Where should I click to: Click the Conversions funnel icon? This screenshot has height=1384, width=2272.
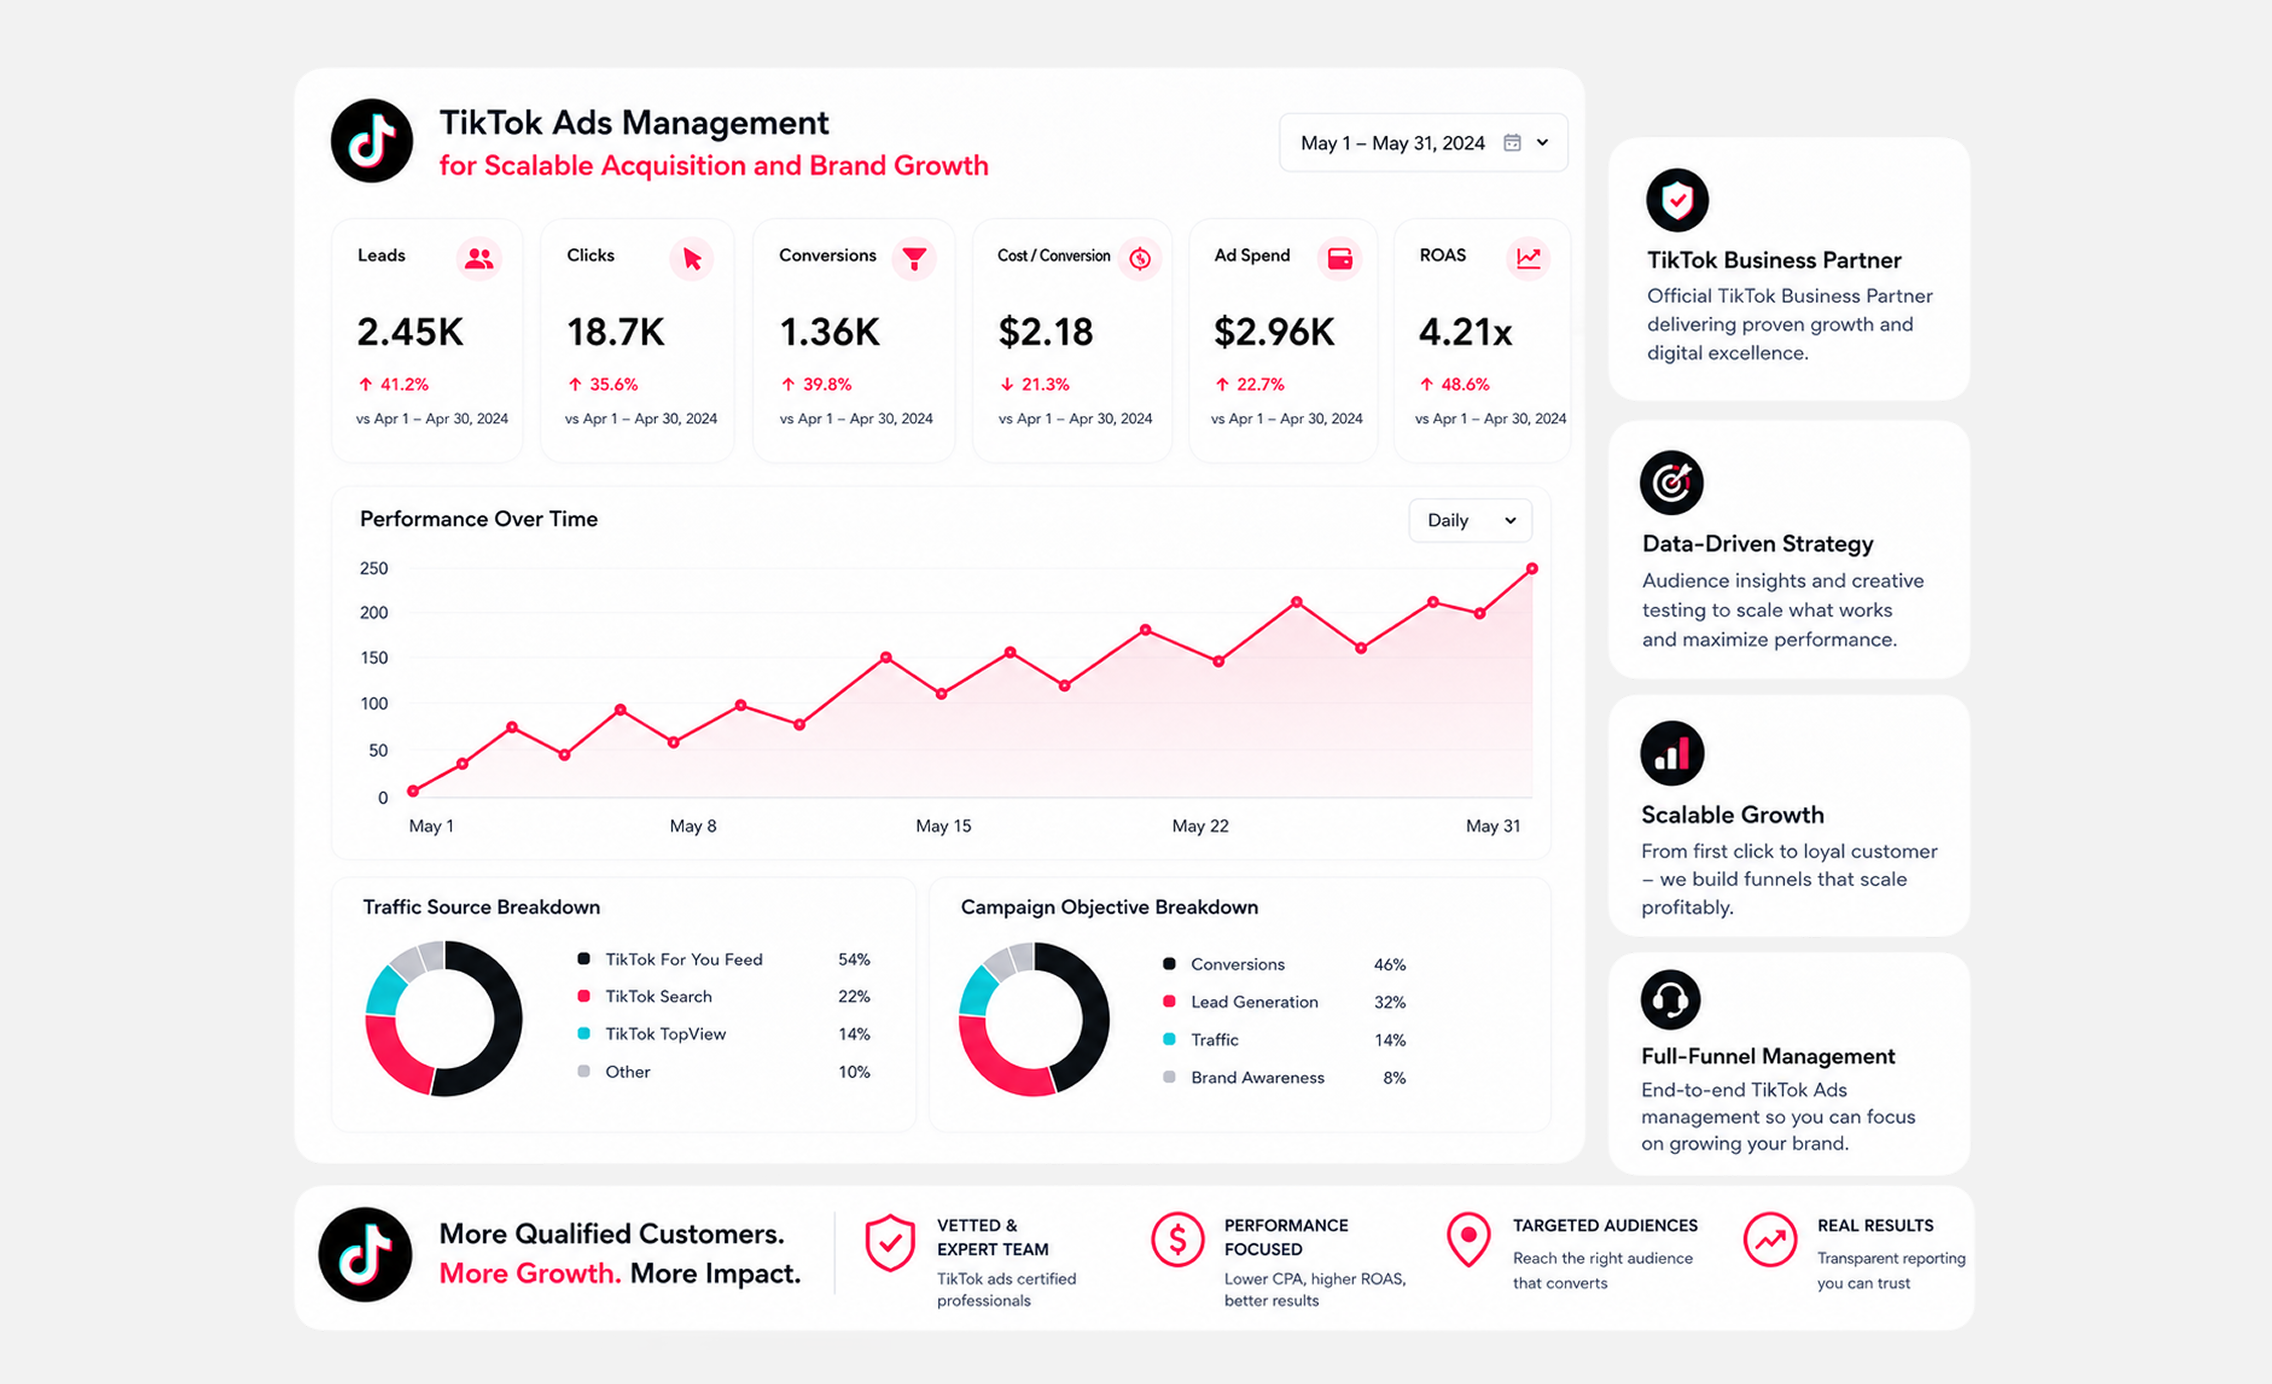(914, 259)
